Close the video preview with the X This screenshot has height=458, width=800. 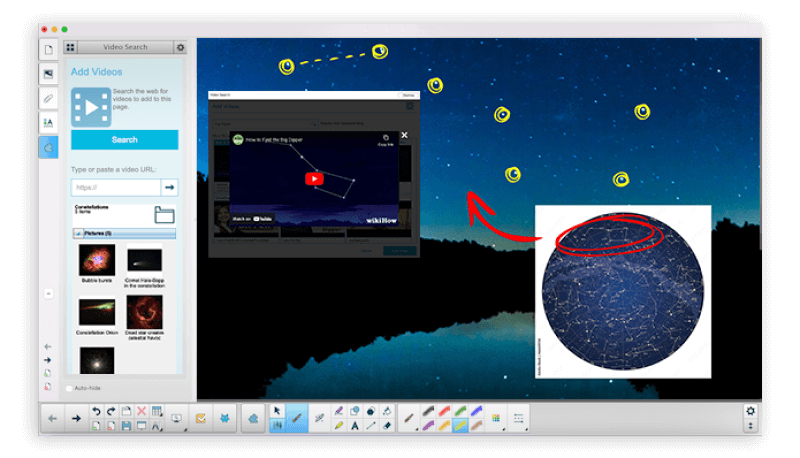[404, 135]
